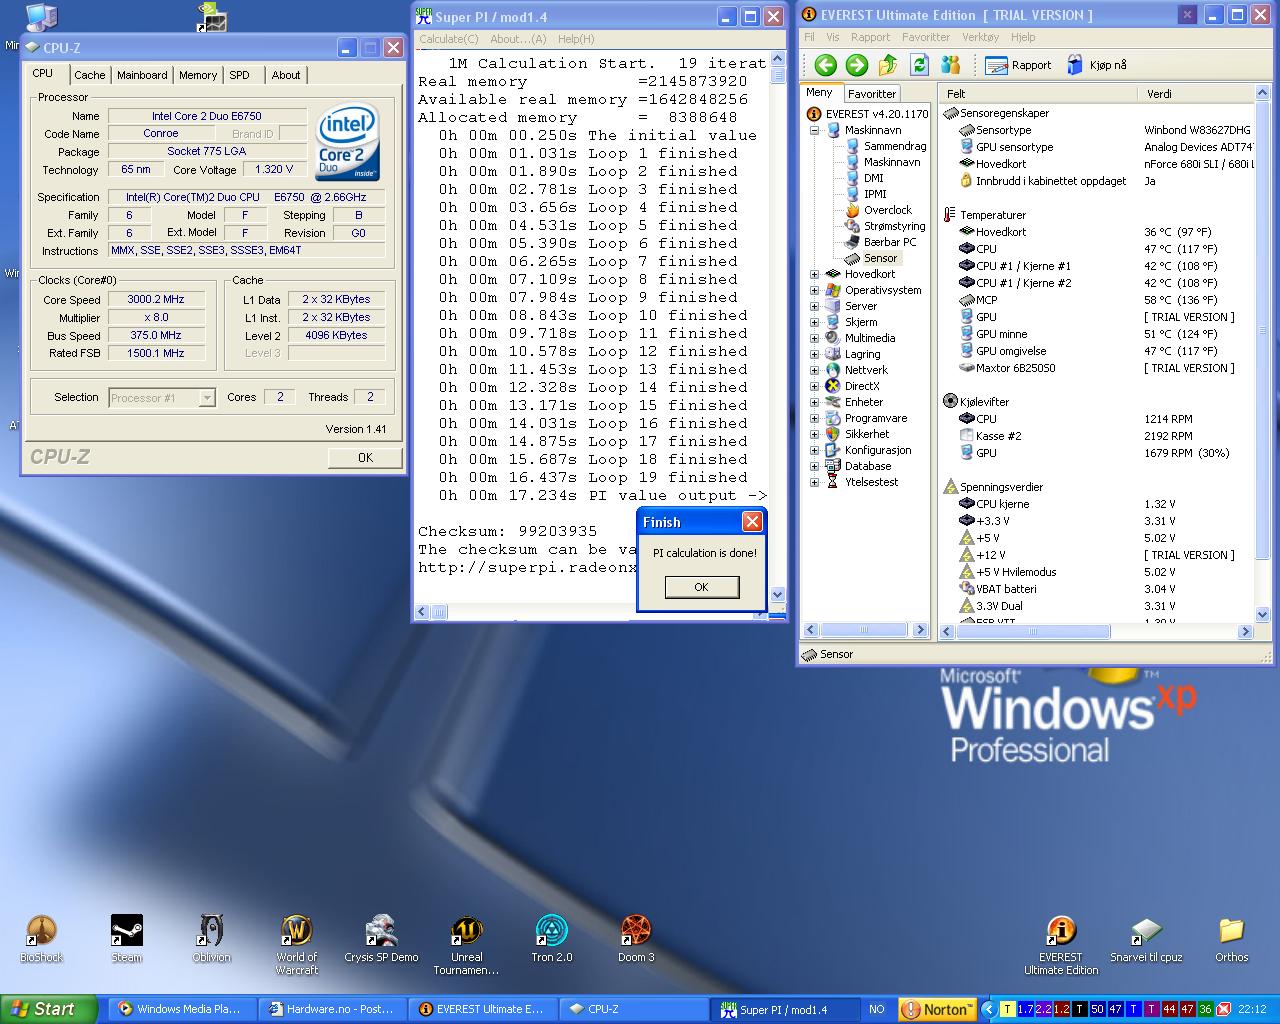Expand the Operativsystem node in EVEREST tree
Image resolution: width=1280 pixels, height=1024 pixels.
814,290
